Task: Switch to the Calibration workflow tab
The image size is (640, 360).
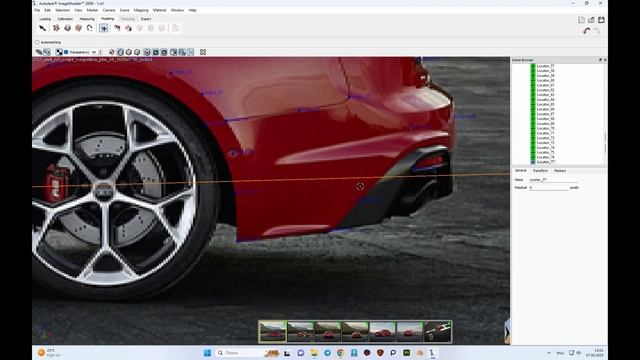Action: click(x=65, y=19)
